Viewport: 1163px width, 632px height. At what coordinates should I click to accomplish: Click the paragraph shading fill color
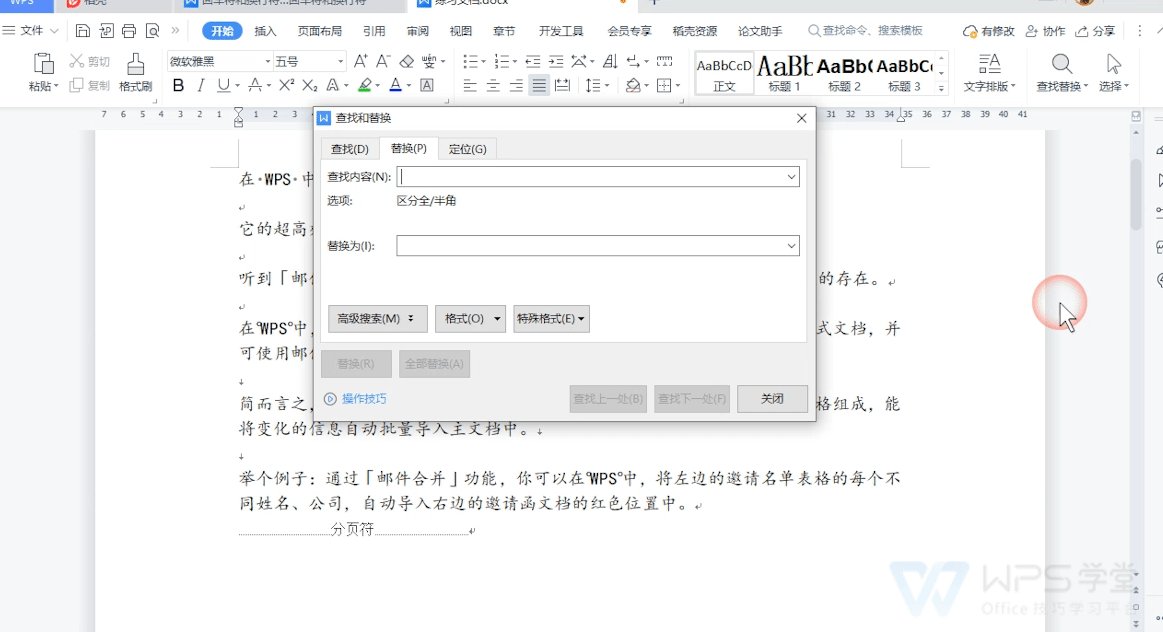point(633,85)
